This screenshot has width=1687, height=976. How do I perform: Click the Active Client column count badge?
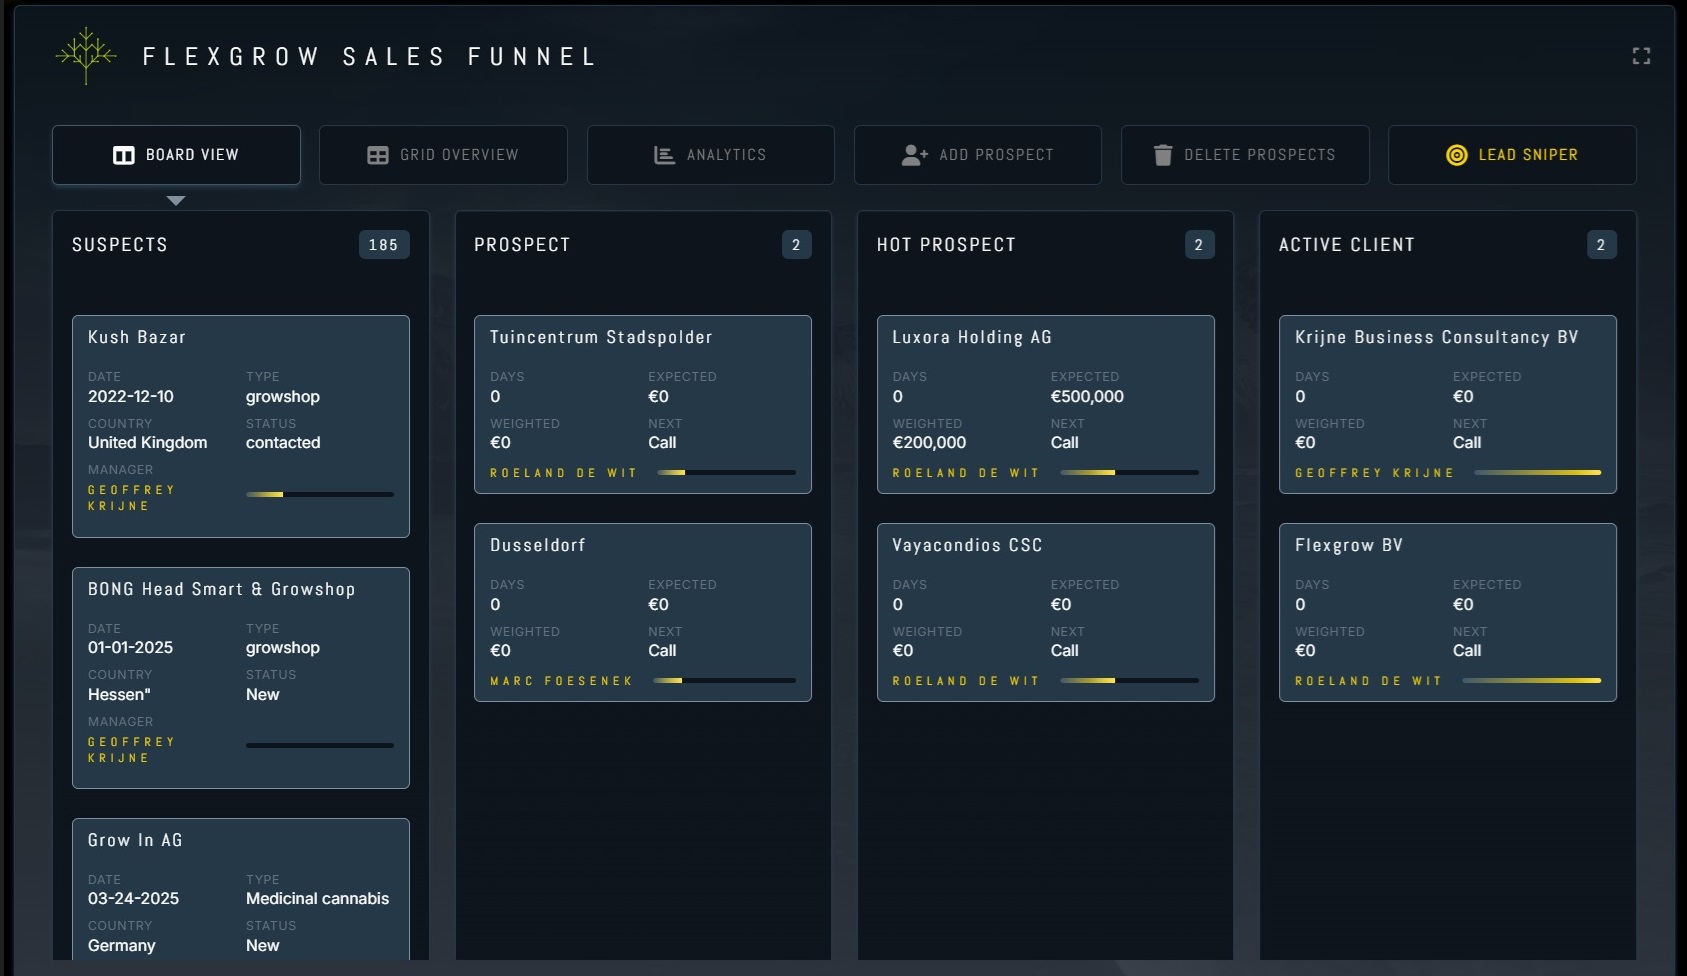[x=1601, y=245]
